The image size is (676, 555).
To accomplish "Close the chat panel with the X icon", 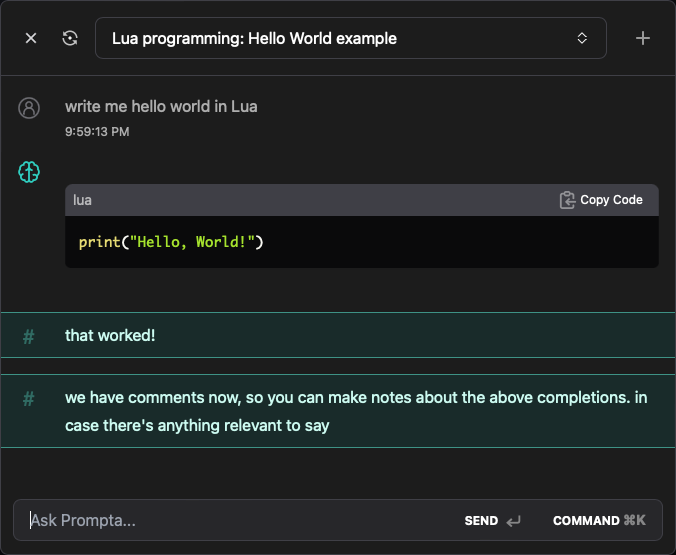I will tap(31, 38).
